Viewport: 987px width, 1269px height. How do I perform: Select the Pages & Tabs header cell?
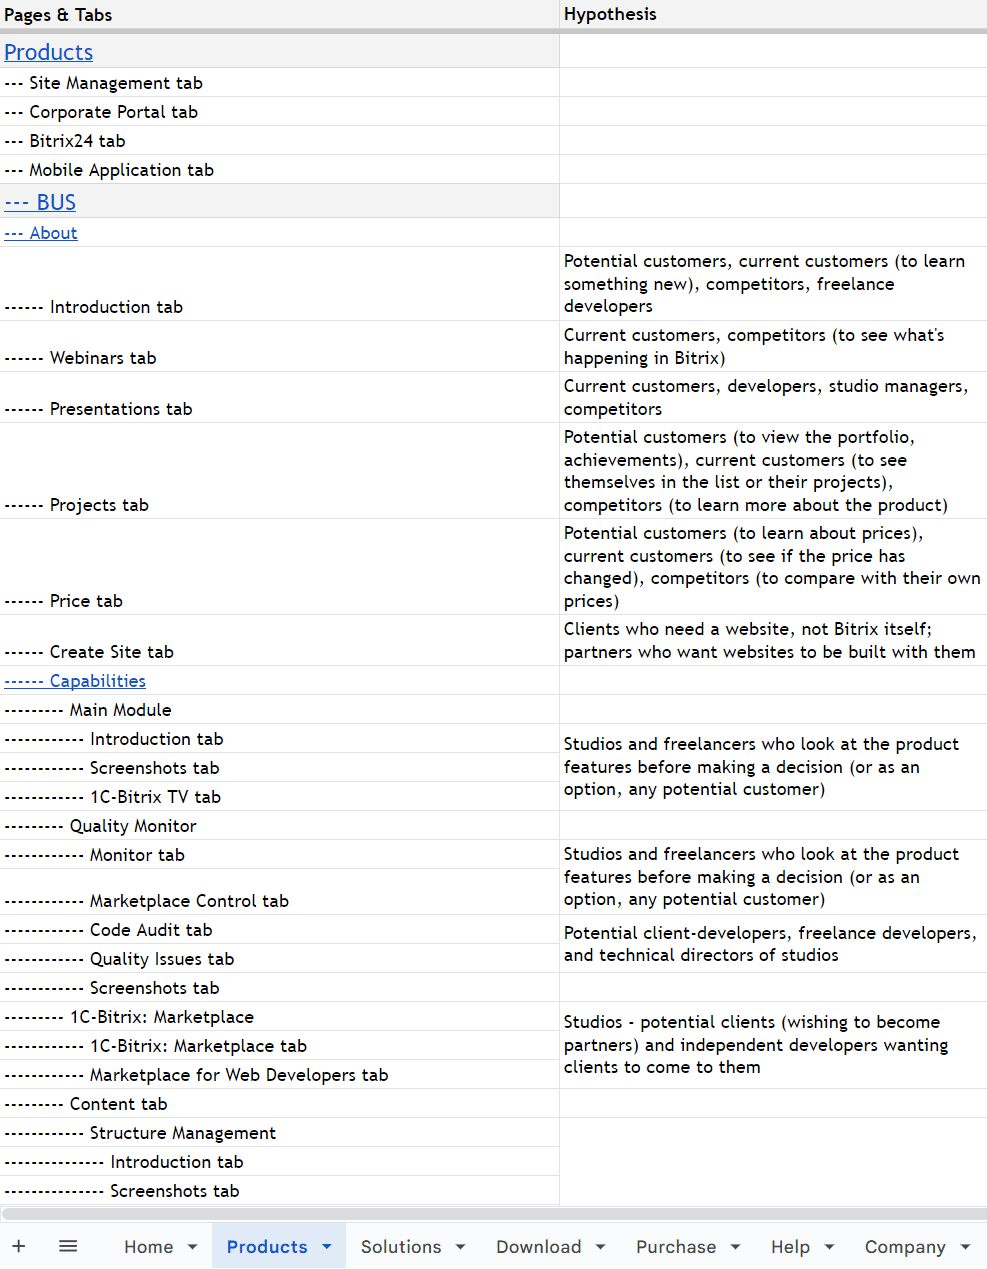coord(279,15)
